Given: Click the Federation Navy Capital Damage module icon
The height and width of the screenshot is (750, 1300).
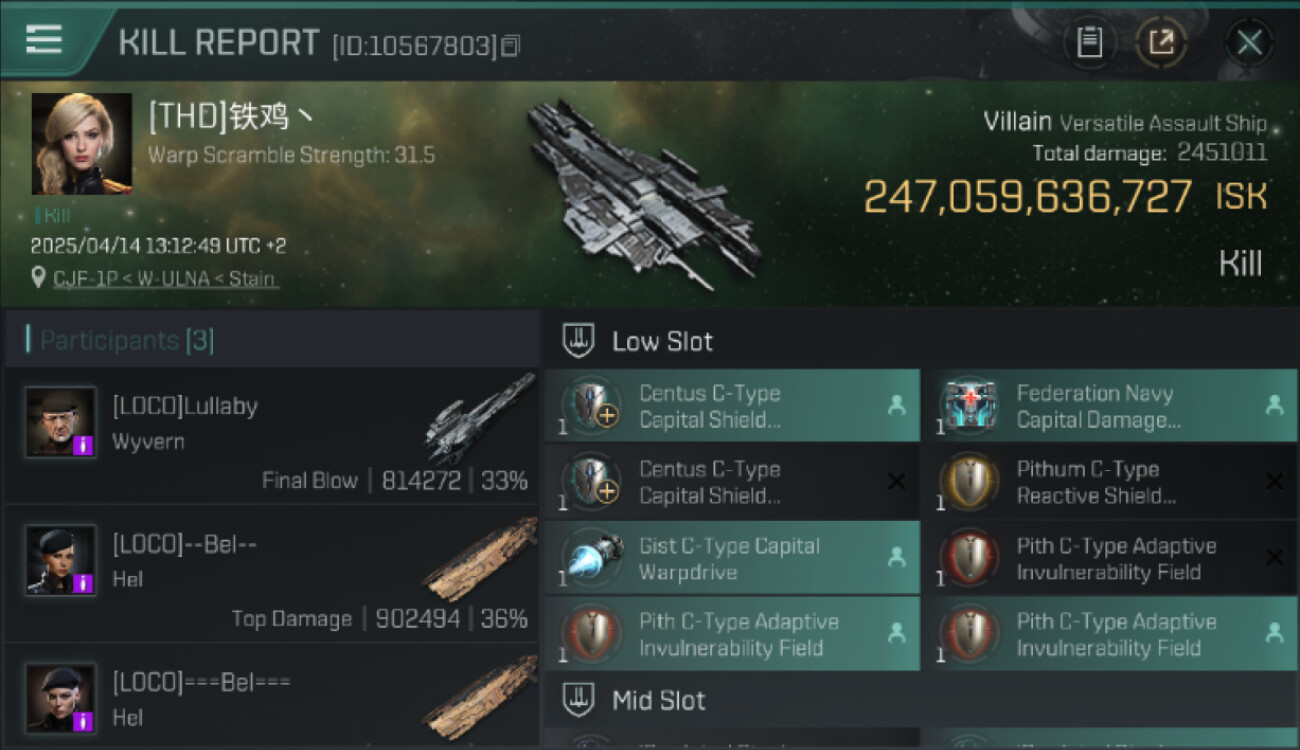Looking at the screenshot, I should [969, 406].
